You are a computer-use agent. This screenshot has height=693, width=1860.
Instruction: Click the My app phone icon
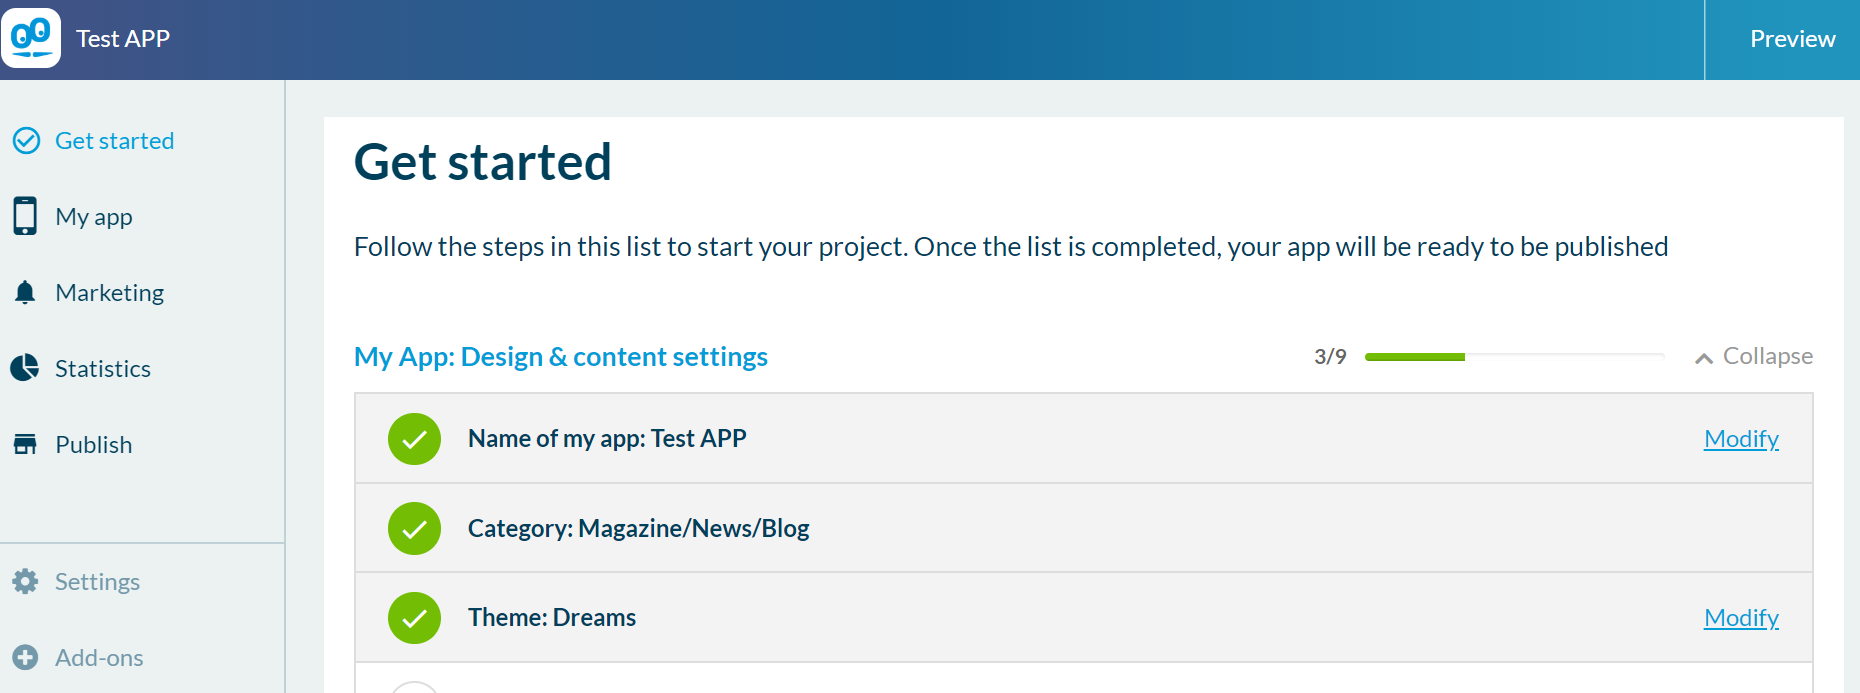[25, 216]
